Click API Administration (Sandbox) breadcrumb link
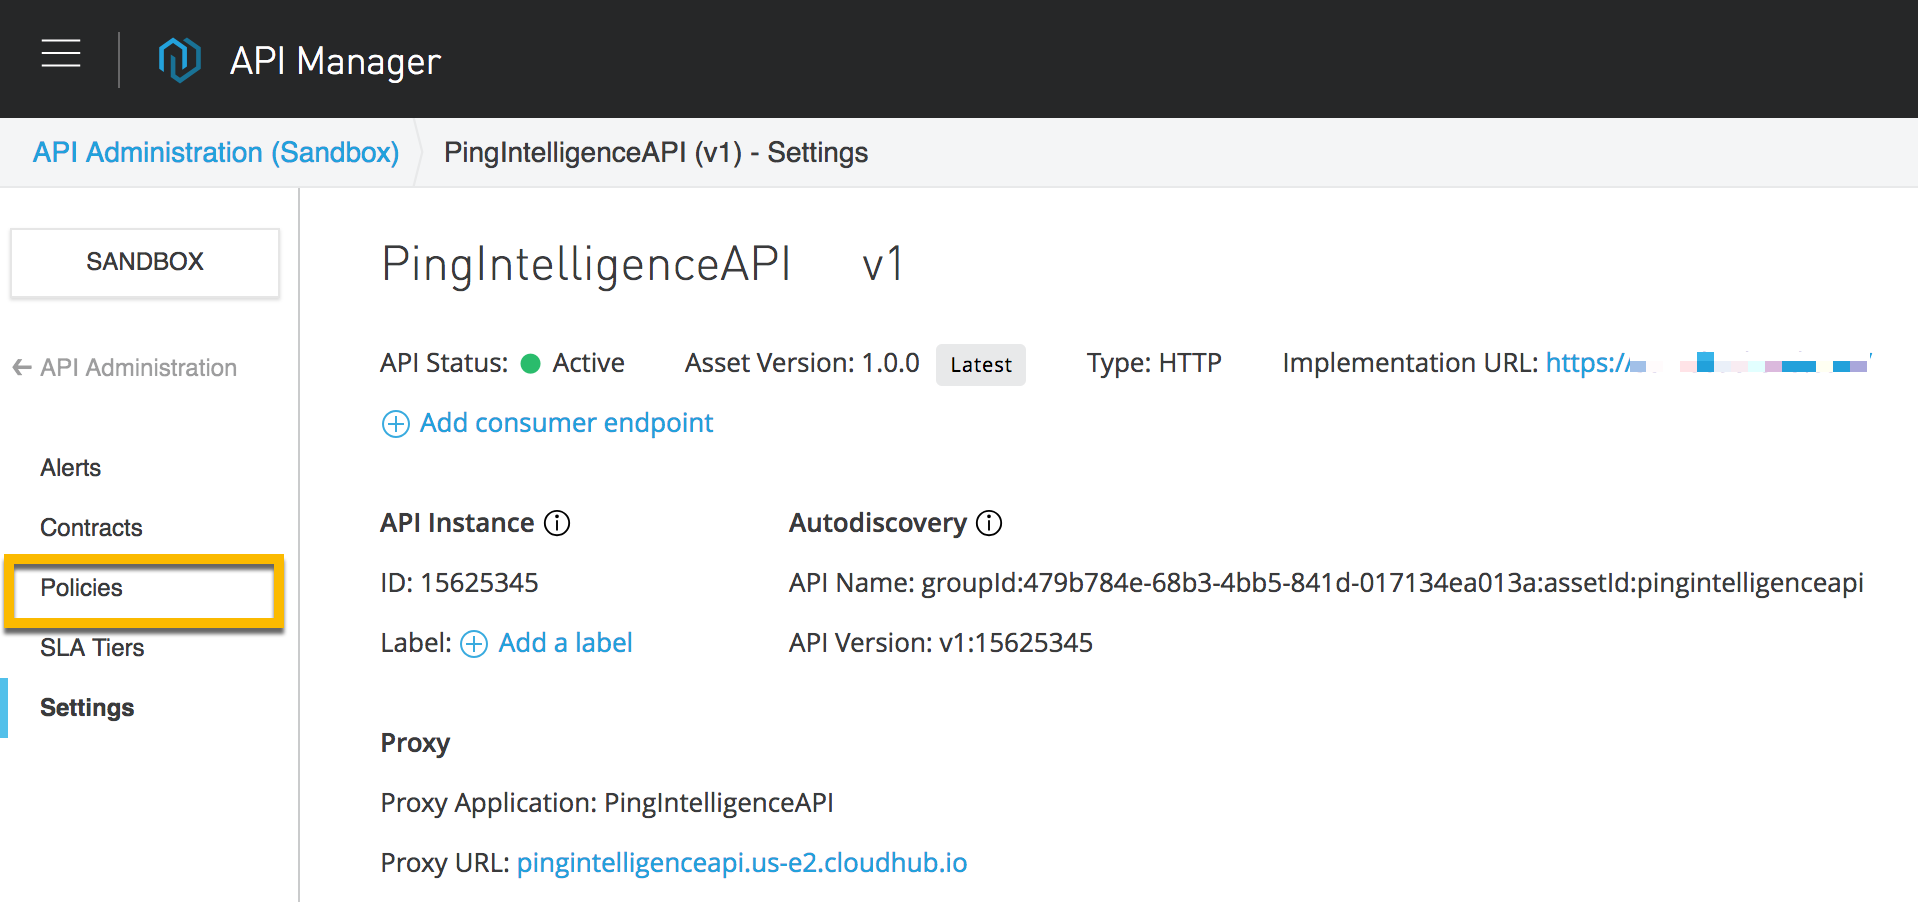Screen dimensions: 1918x902 pos(216,153)
